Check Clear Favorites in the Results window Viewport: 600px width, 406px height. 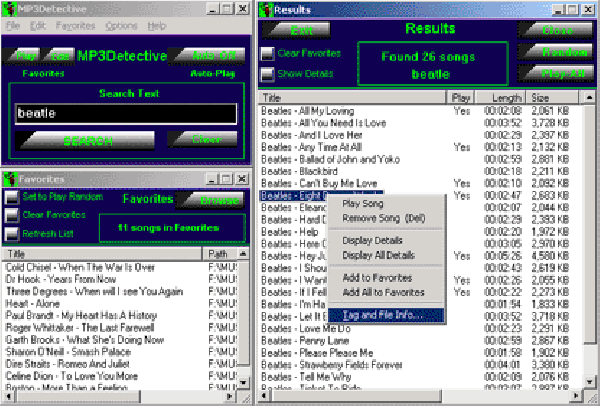(x=267, y=54)
